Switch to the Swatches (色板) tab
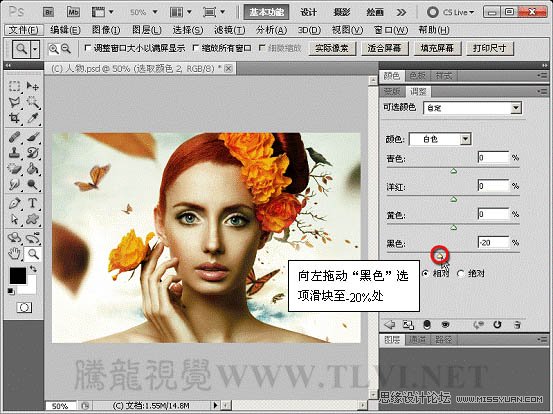Image resolution: width=553 pixels, height=414 pixels. (x=418, y=75)
